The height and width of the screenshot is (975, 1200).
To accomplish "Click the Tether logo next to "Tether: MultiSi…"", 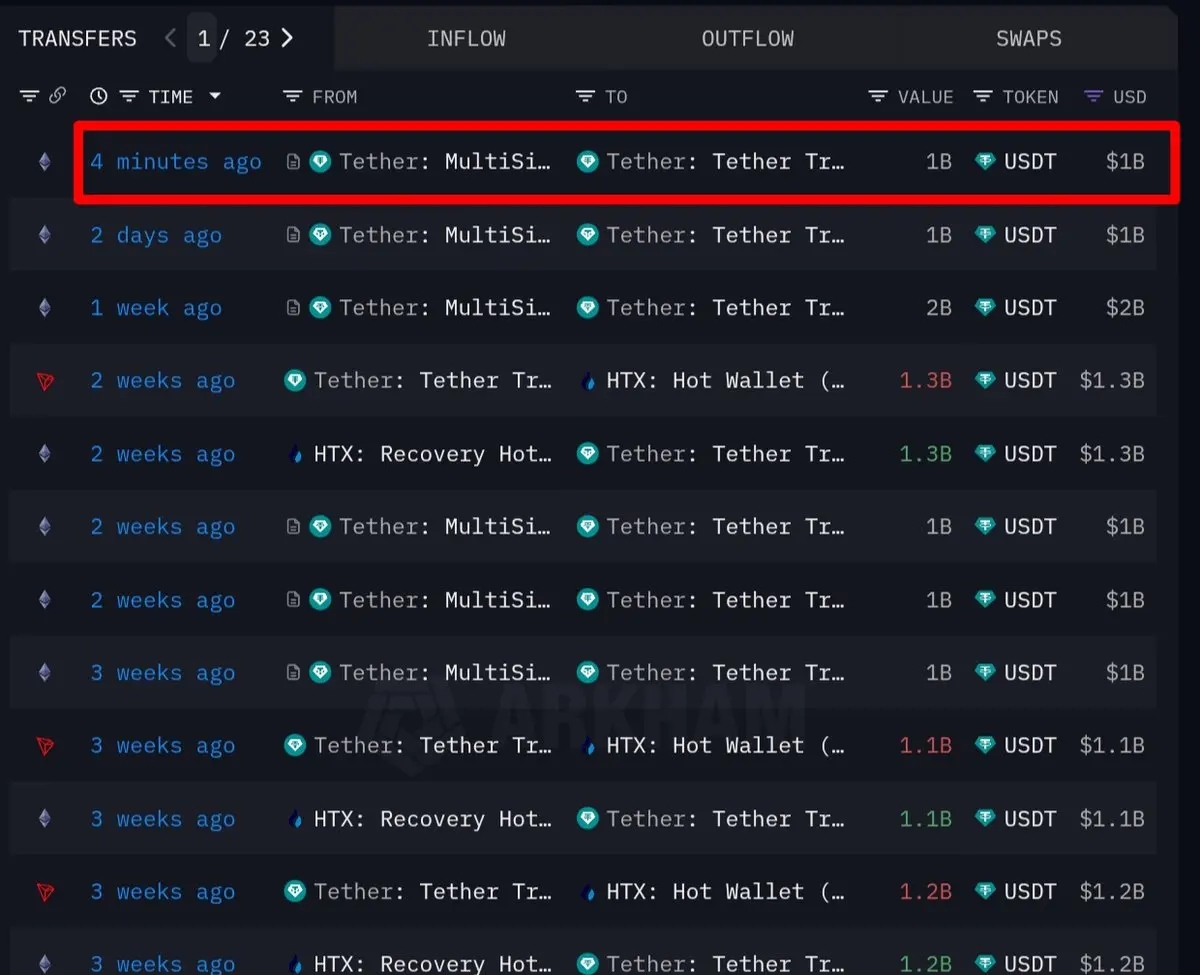I will tap(320, 161).
